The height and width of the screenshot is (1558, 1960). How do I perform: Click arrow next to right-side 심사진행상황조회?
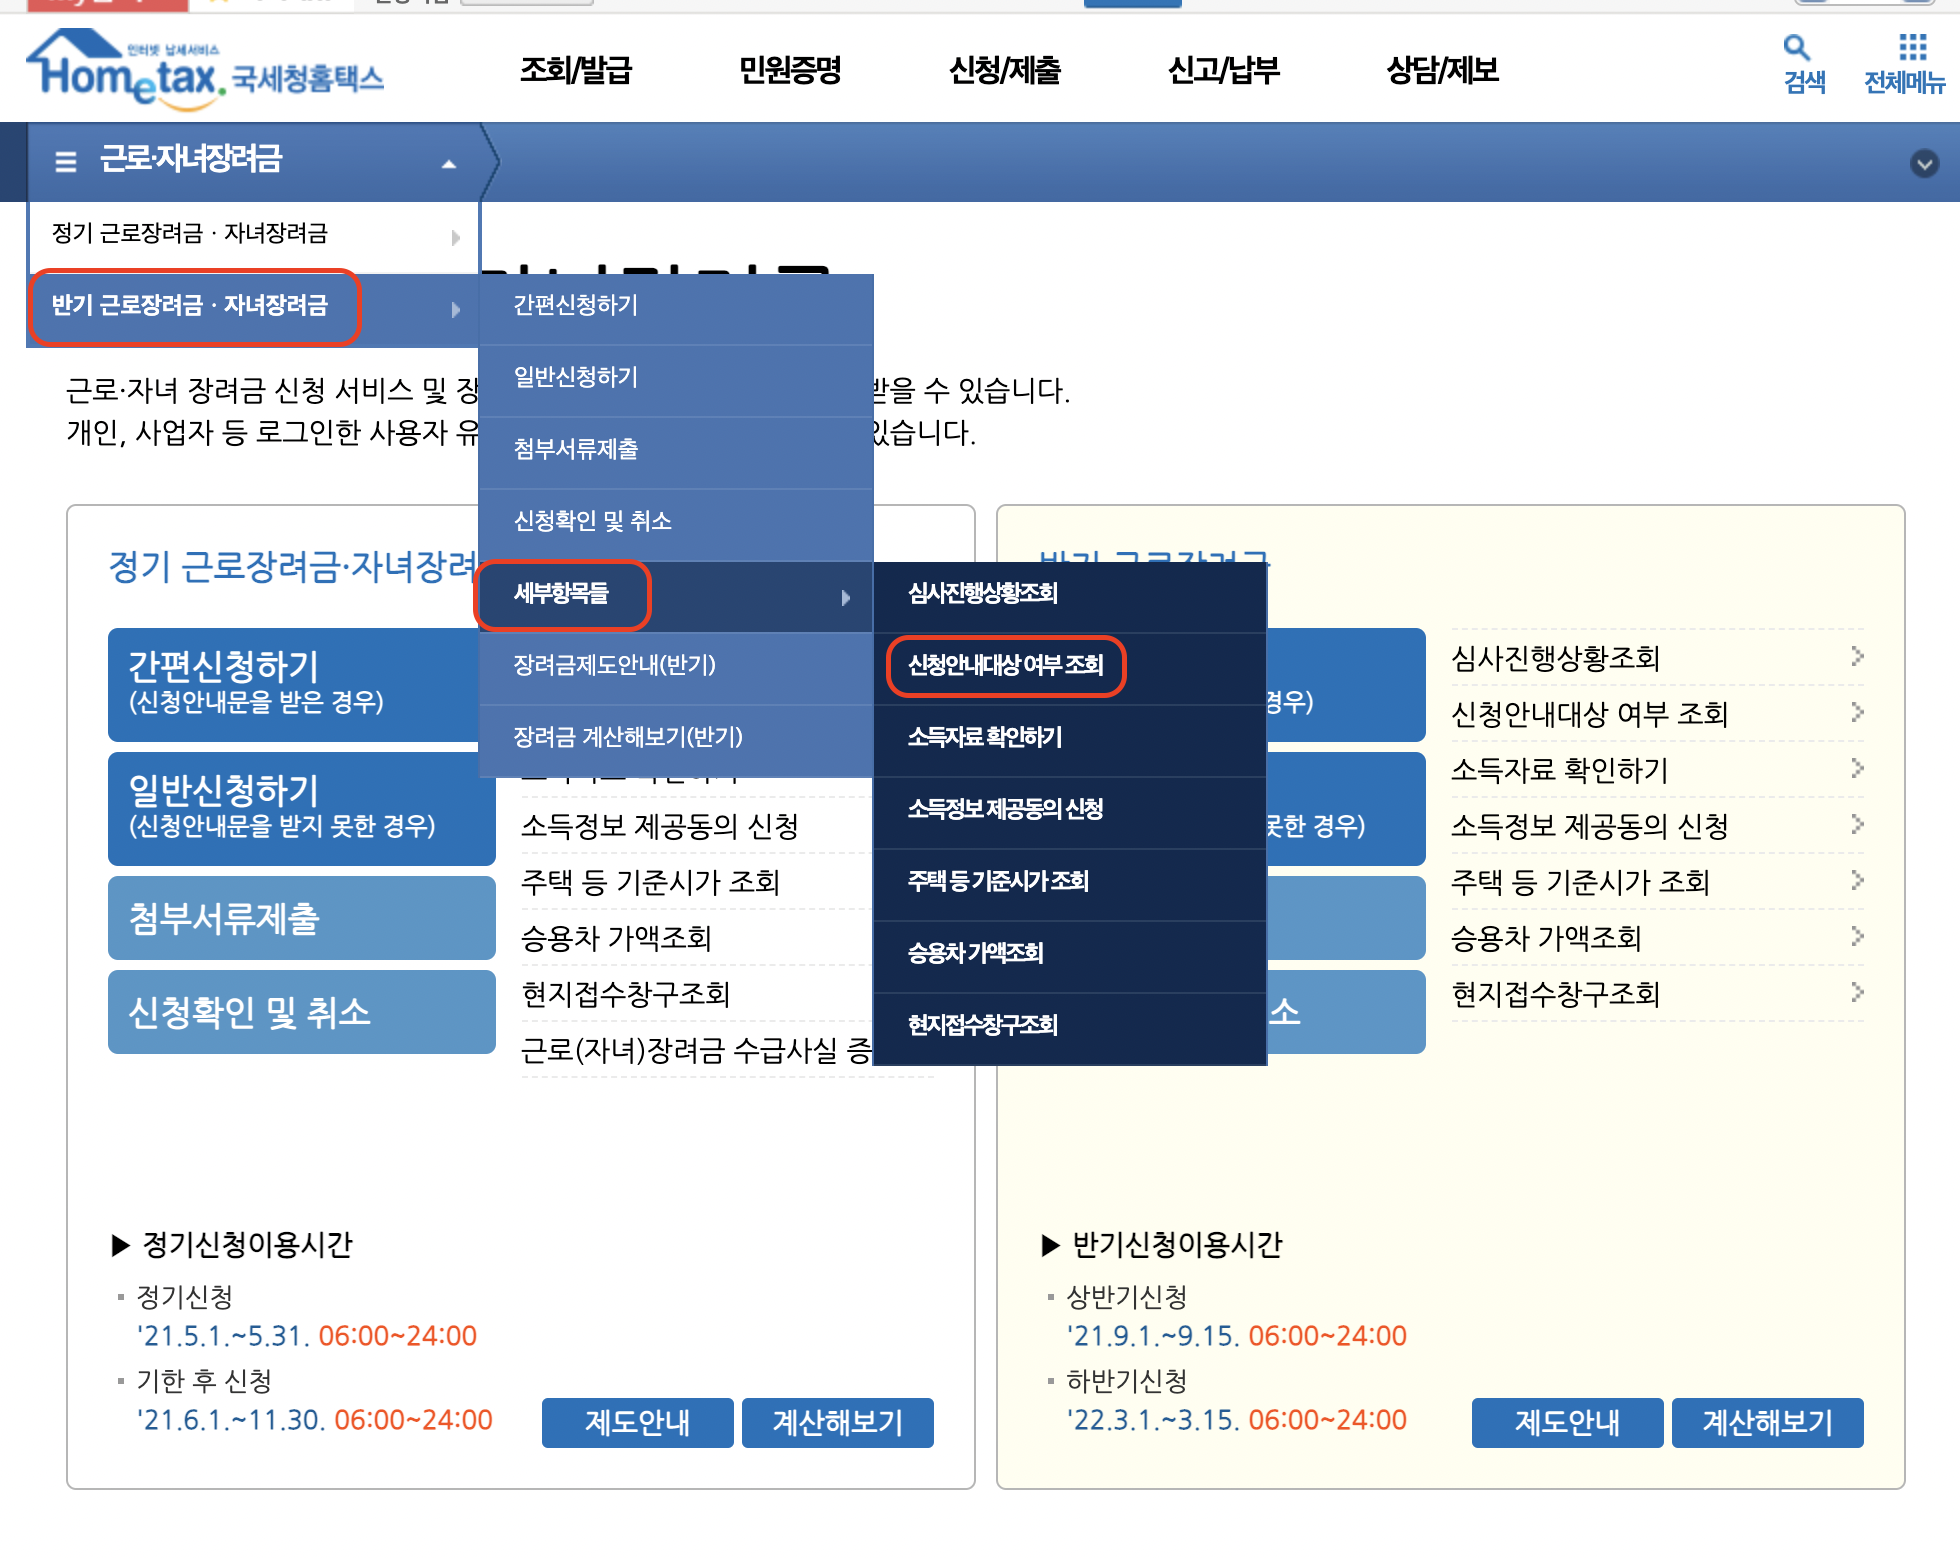(x=1857, y=656)
